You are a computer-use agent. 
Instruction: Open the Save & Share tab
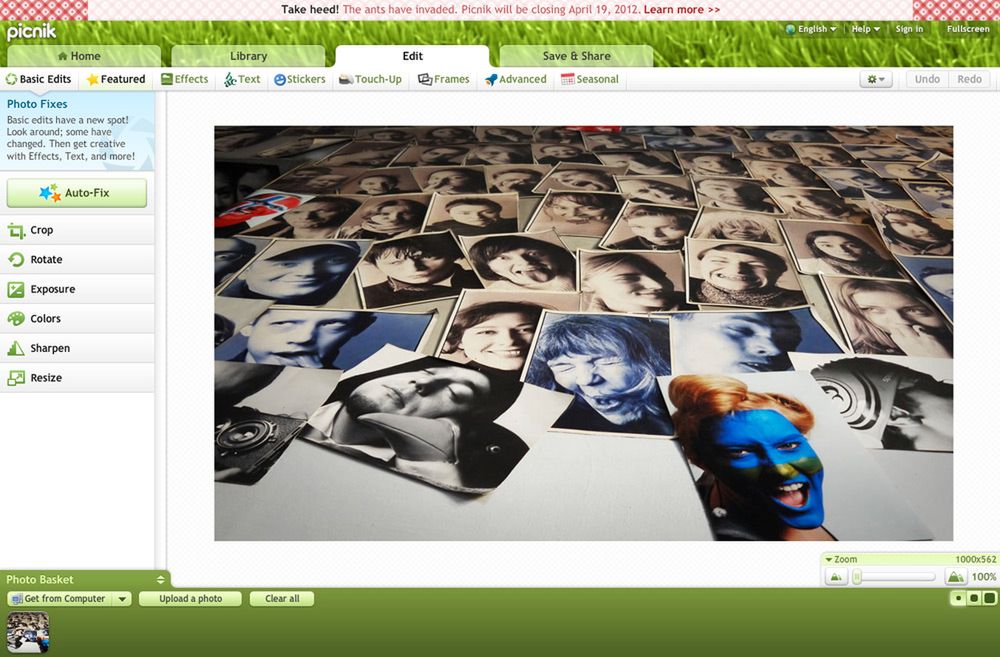tap(577, 56)
